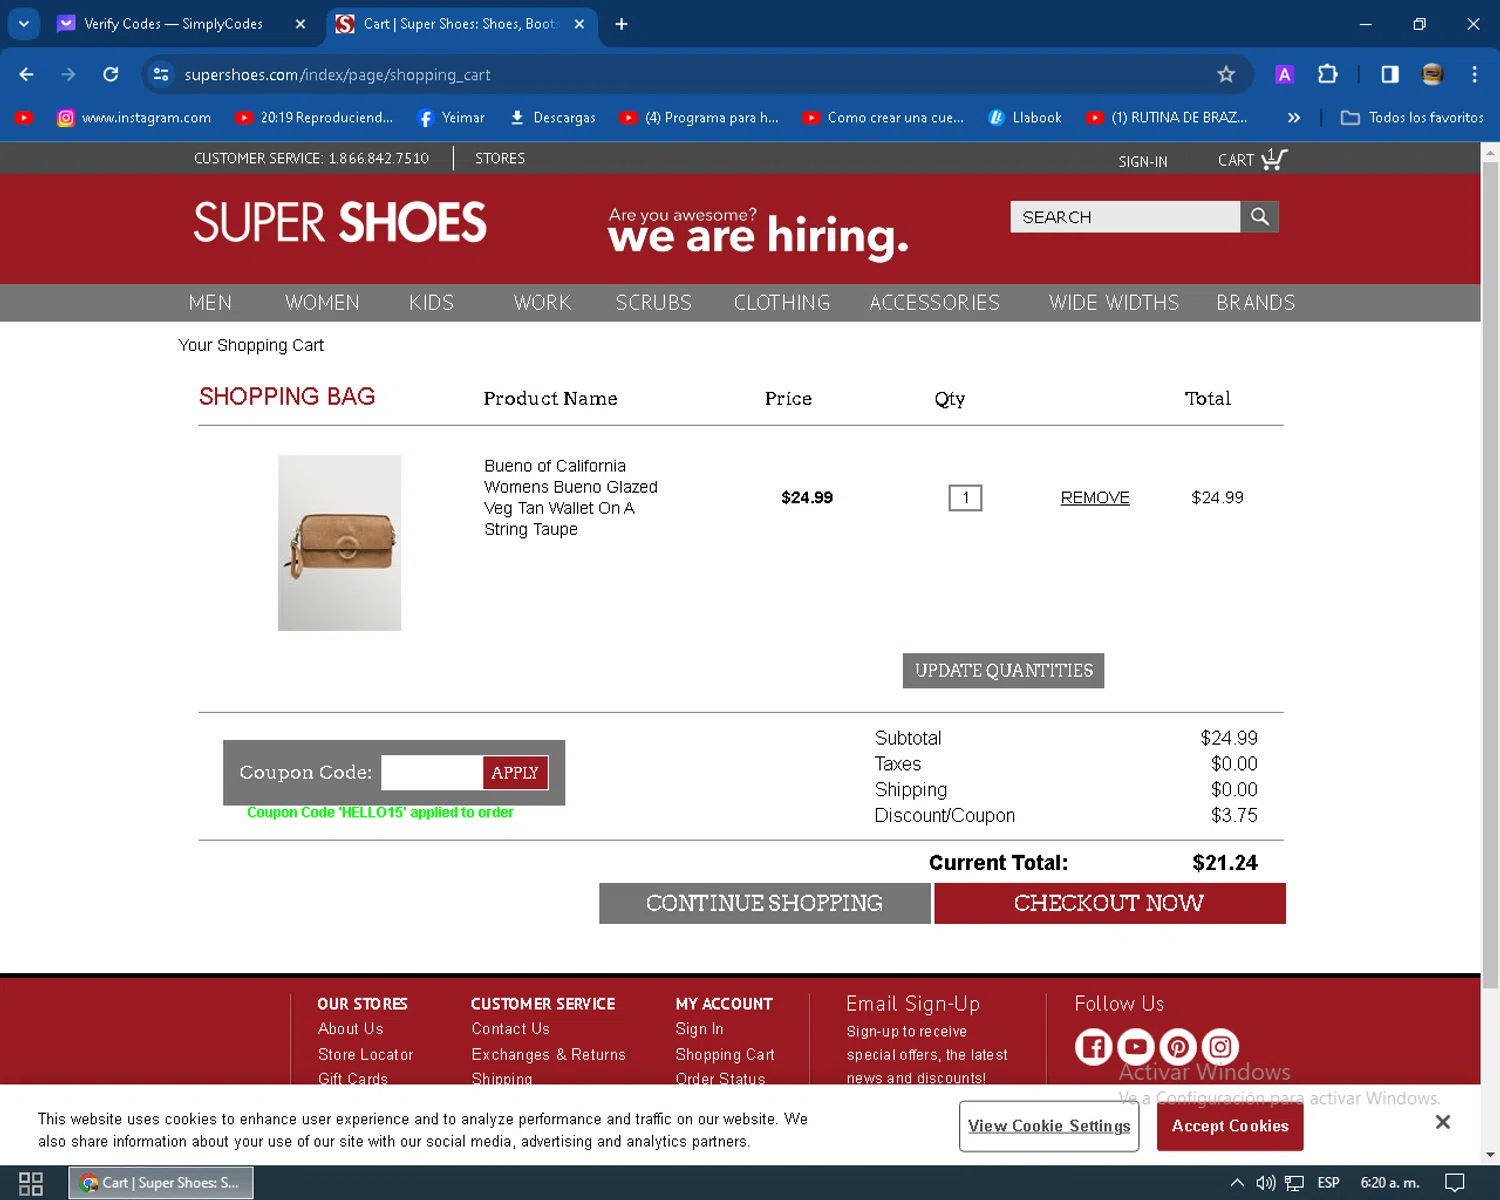Click browser forward arrow
Screen dimensions: 1500x1200
point(68,74)
